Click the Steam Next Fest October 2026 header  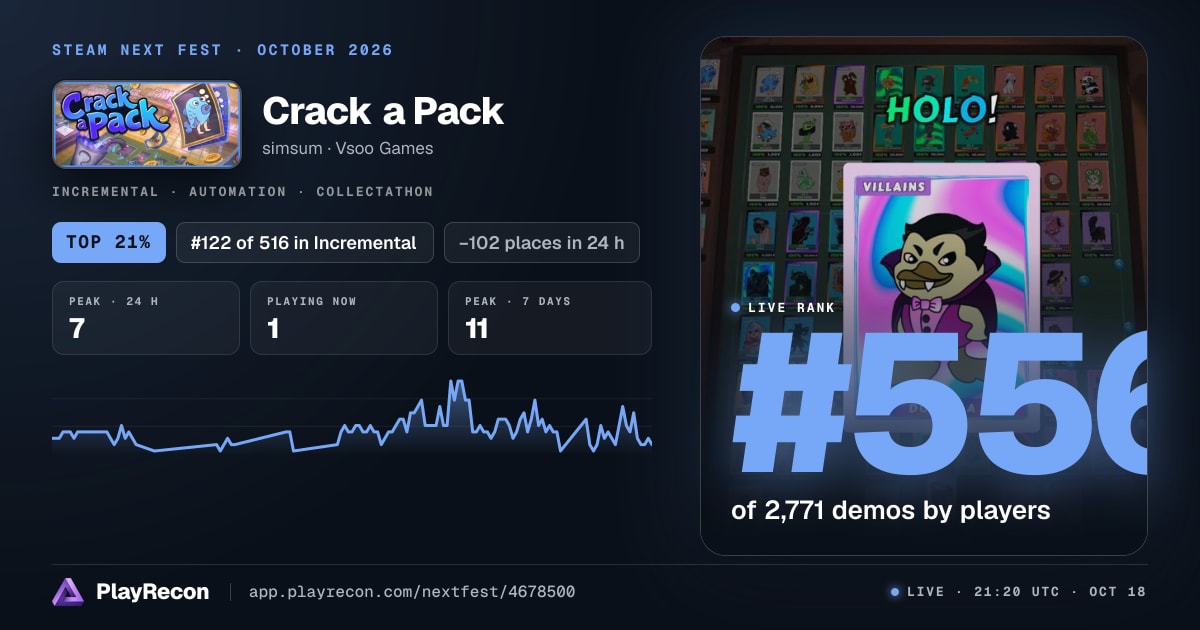(222, 50)
